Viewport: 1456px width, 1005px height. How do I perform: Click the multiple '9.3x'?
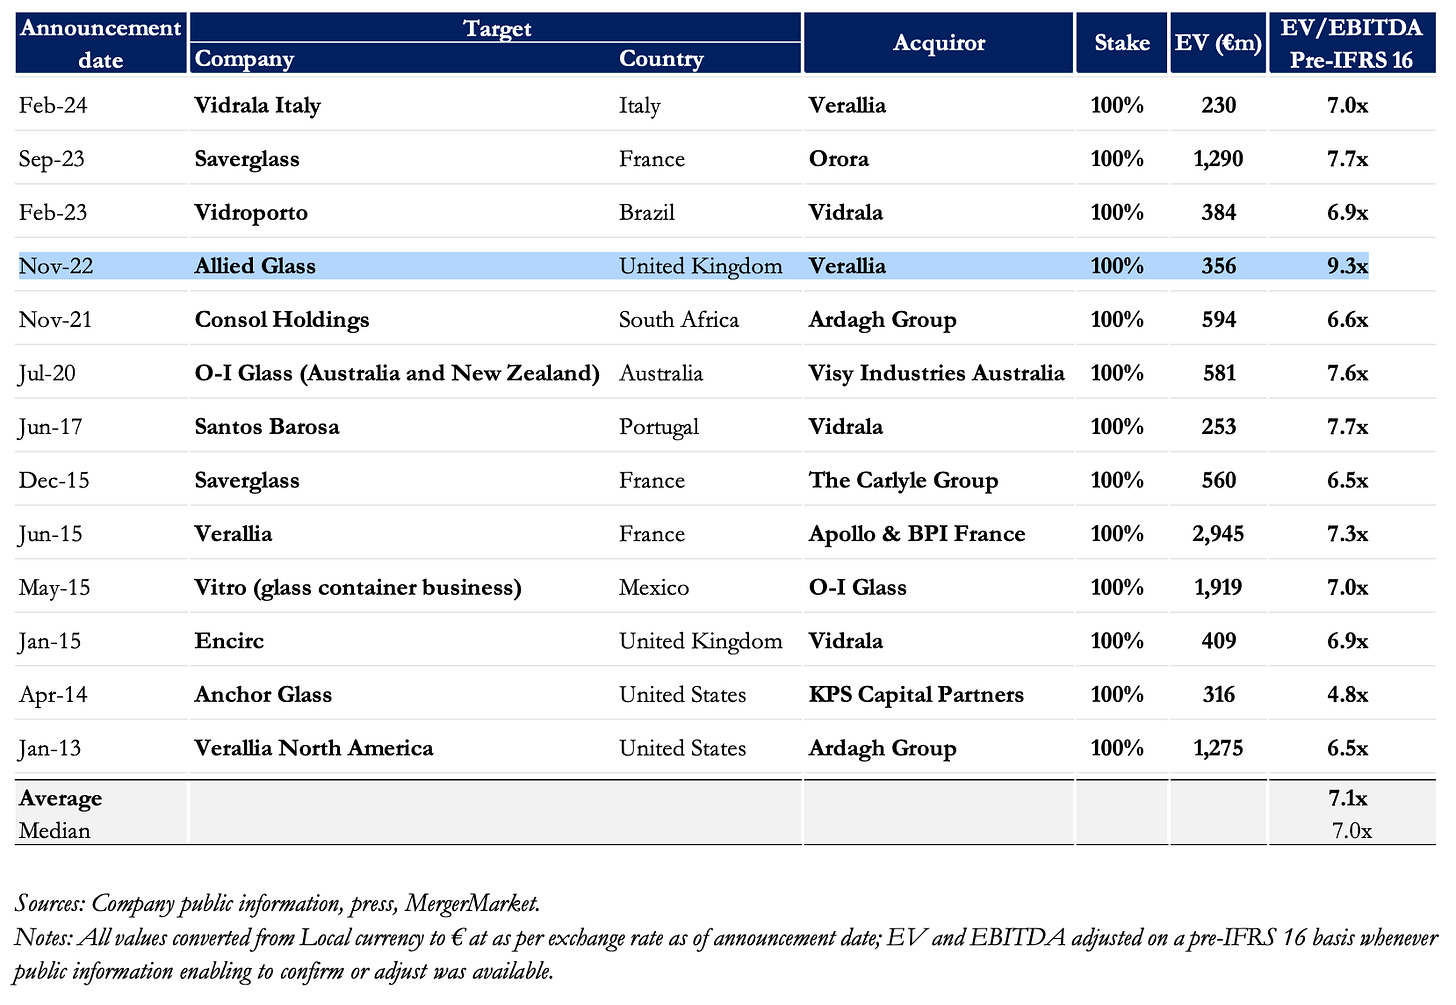click(1348, 266)
